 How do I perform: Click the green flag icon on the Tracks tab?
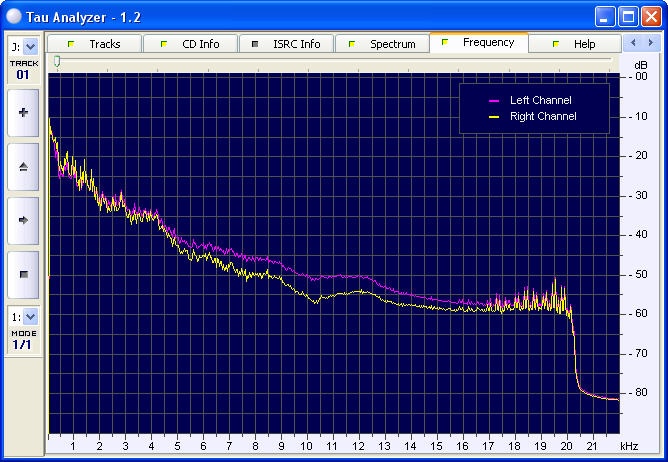click(x=71, y=44)
